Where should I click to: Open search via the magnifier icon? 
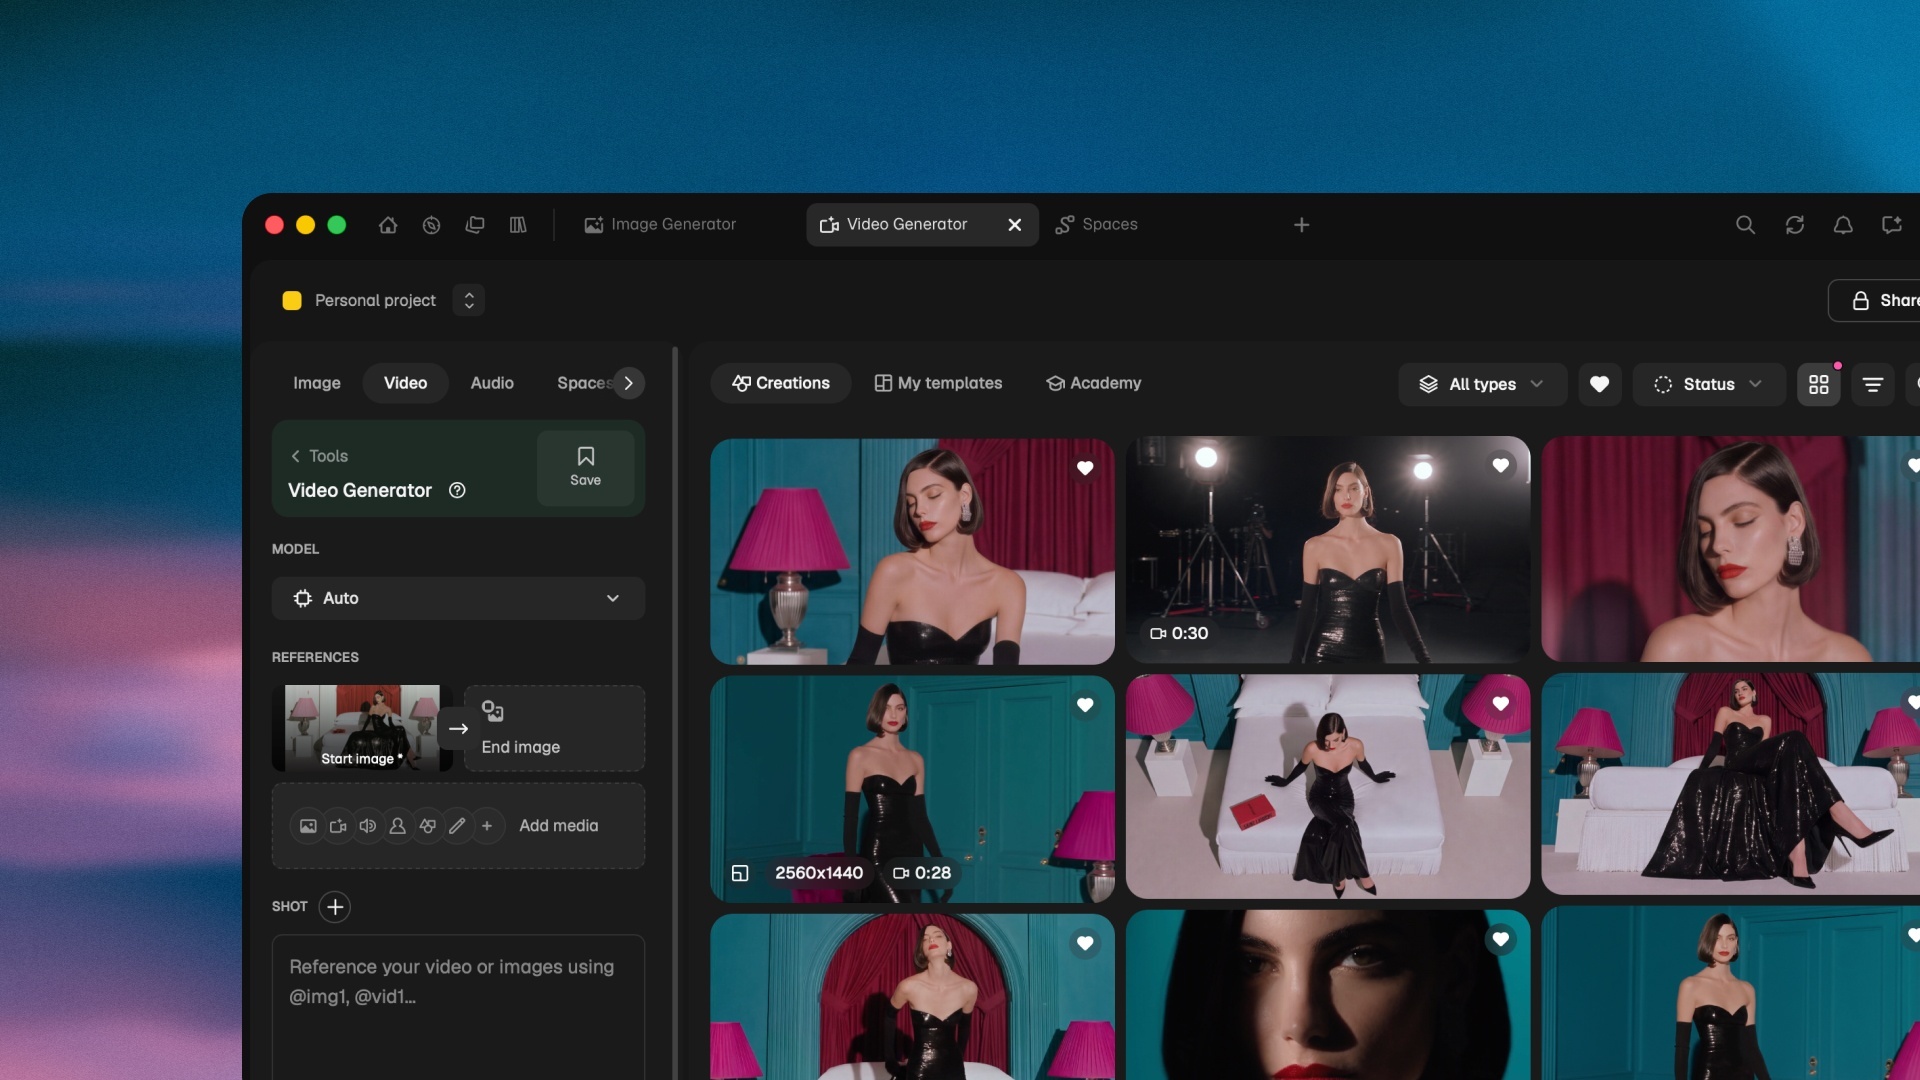[x=1745, y=225]
